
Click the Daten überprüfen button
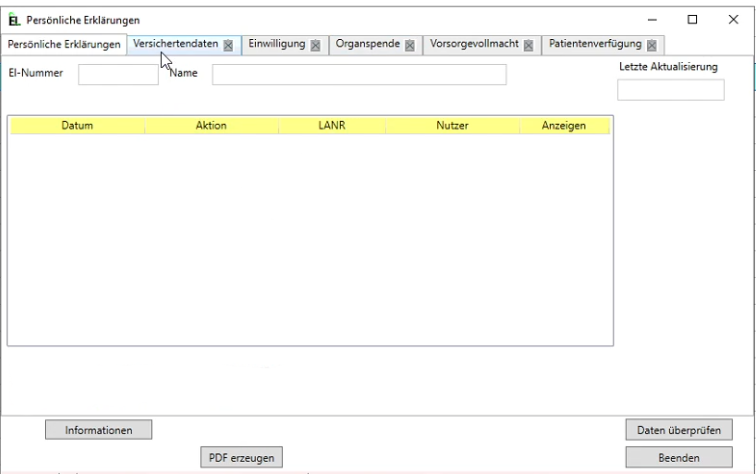click(679, 429)
